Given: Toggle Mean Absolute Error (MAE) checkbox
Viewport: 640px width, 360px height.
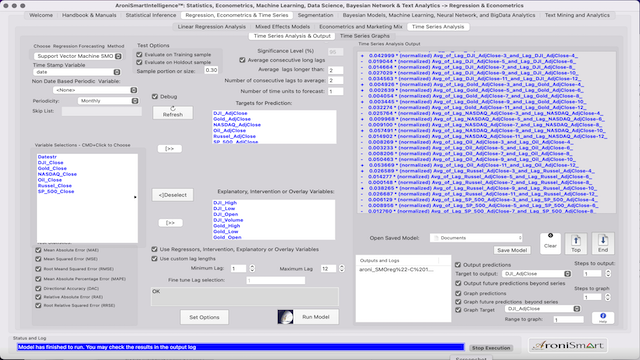Looking at the screenshot, I should [38, 250].
